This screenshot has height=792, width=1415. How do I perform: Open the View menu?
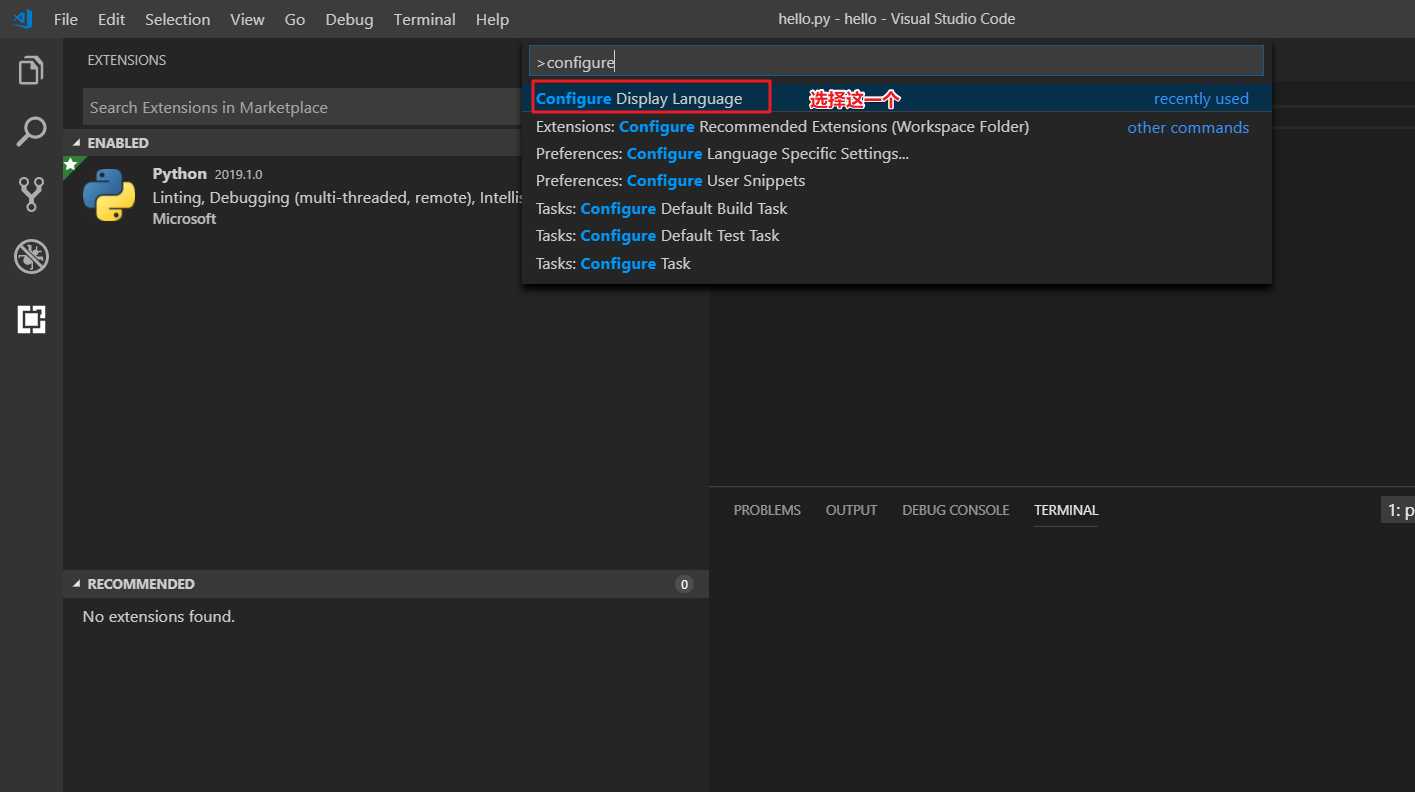[247, 19]
